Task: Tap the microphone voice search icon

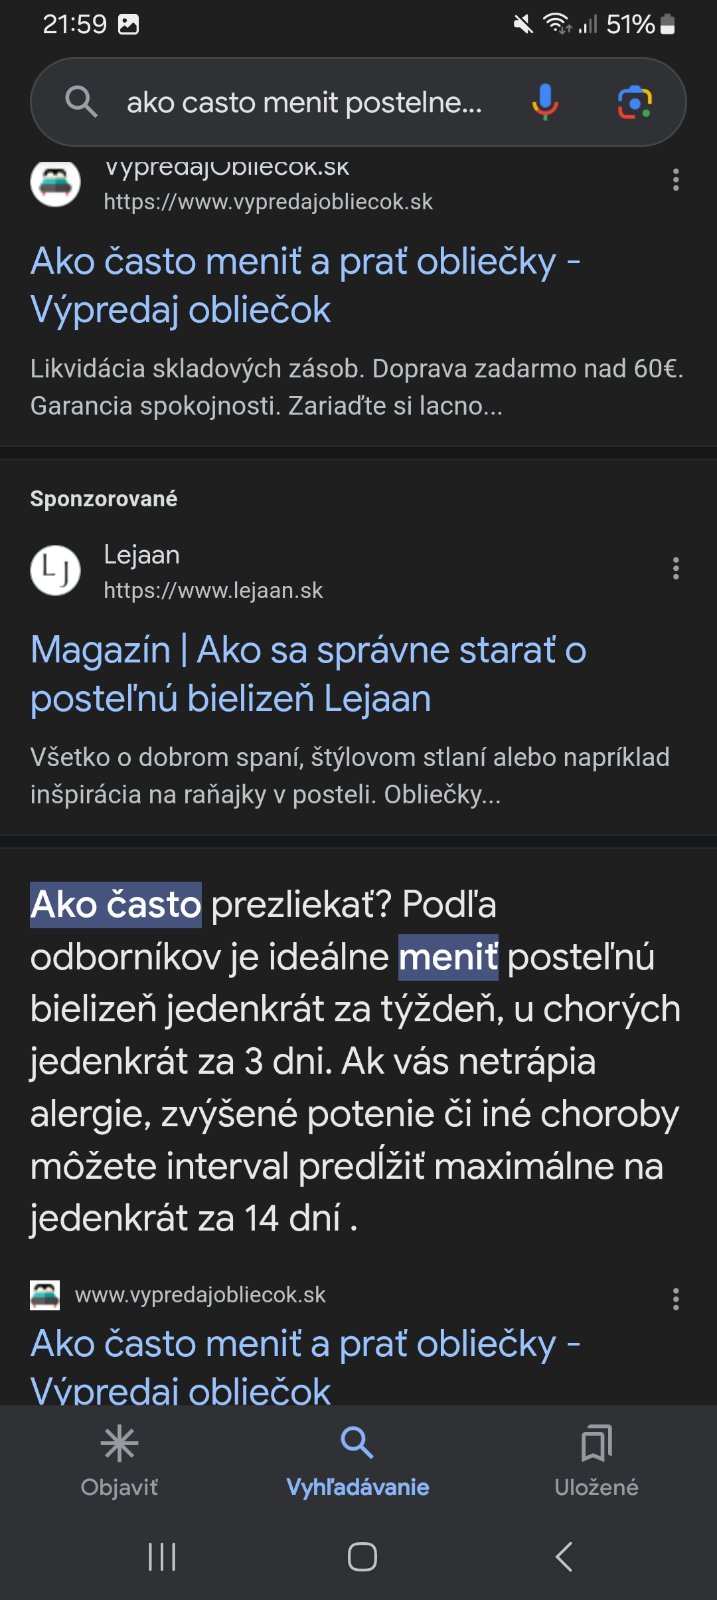Action: [545, 102]
